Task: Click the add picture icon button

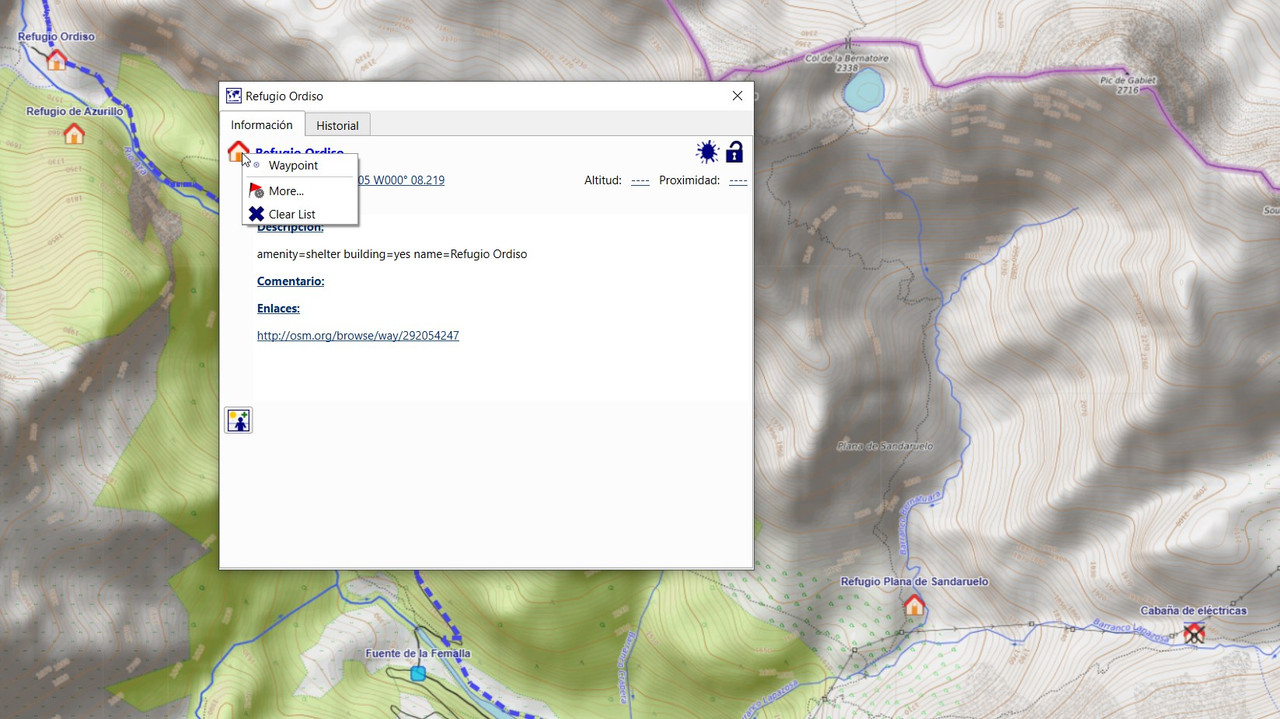Action: [238, 420]
